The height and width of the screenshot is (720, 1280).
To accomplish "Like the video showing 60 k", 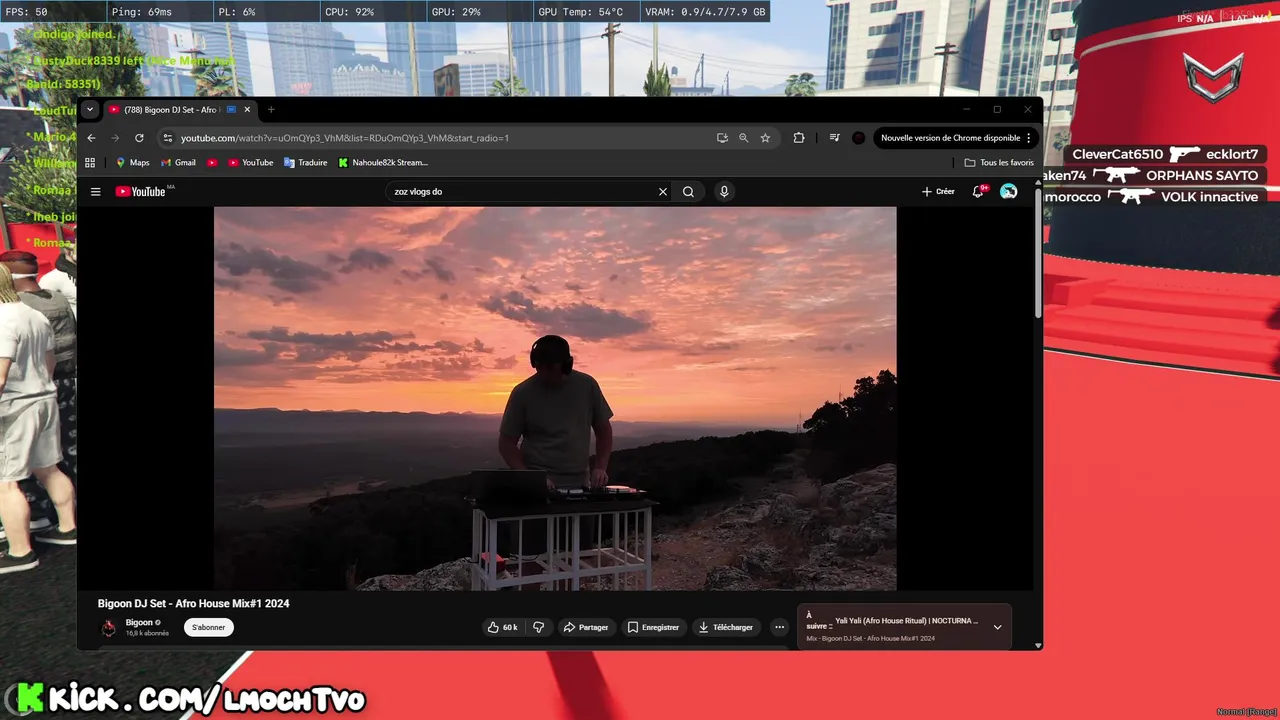I will [x=502, y=627].
